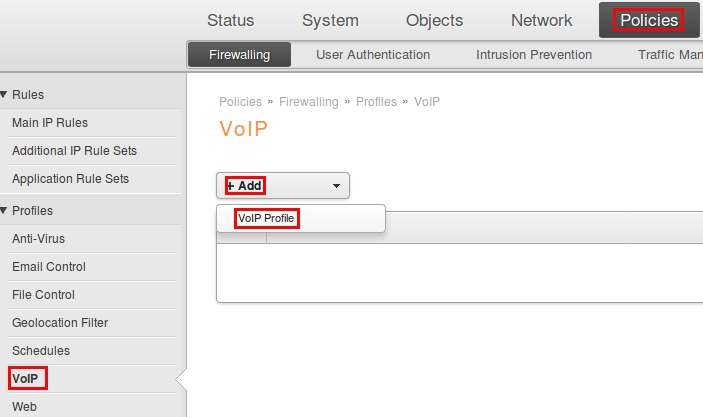Screen dimensions: 703x417
Task: Select Additional IP Rule Sets
Action: click(74, 151)
